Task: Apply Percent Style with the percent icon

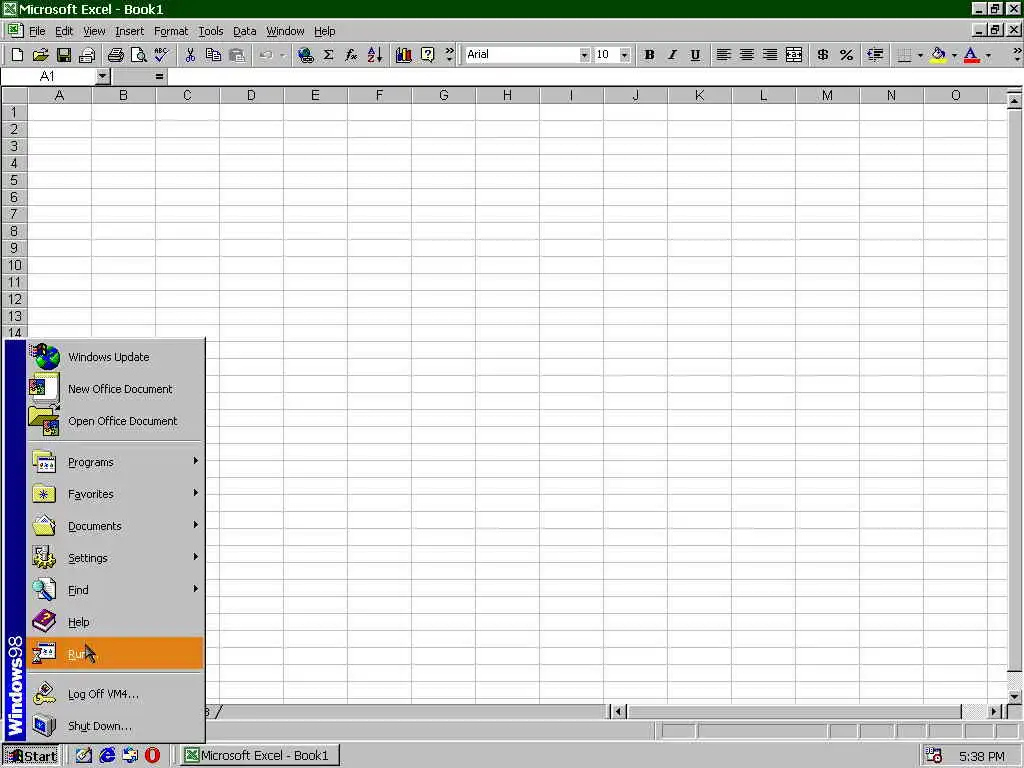Action: click(x=846, y=55)
